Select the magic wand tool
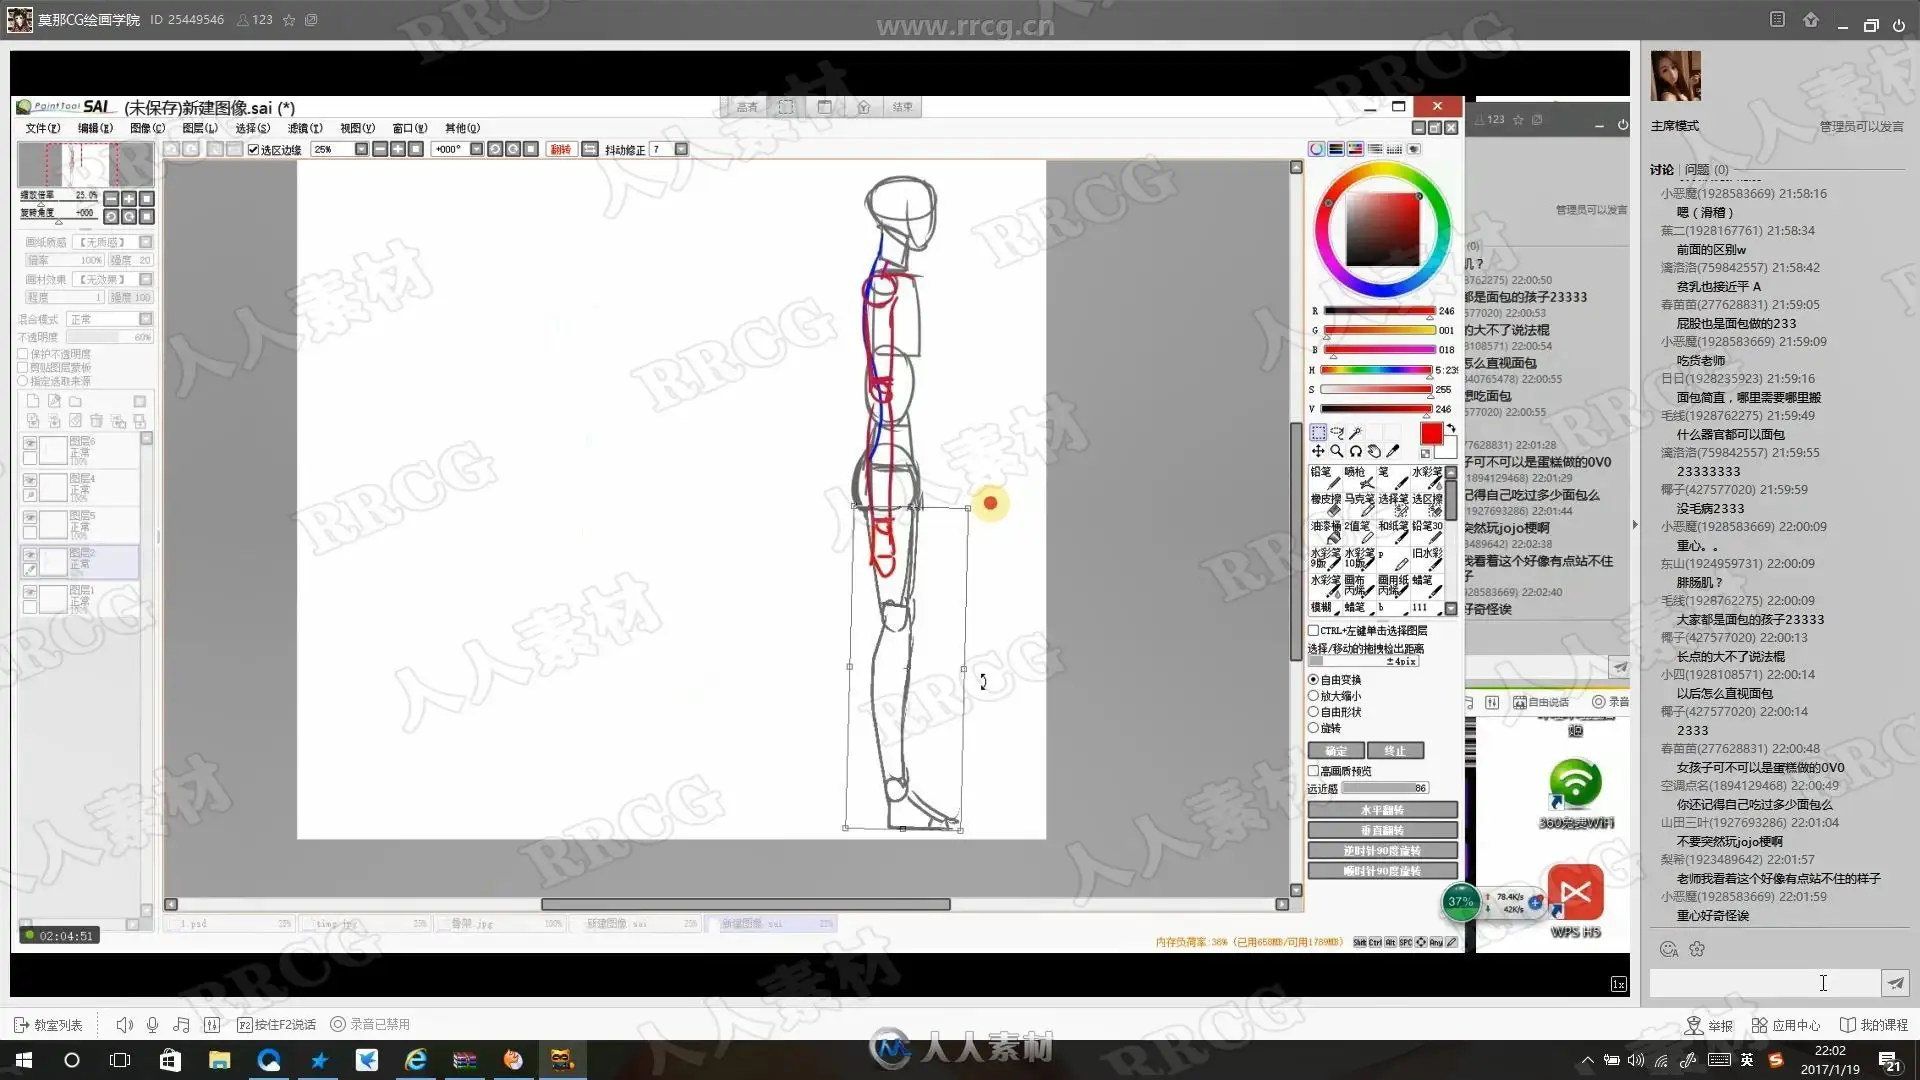 1356,433
